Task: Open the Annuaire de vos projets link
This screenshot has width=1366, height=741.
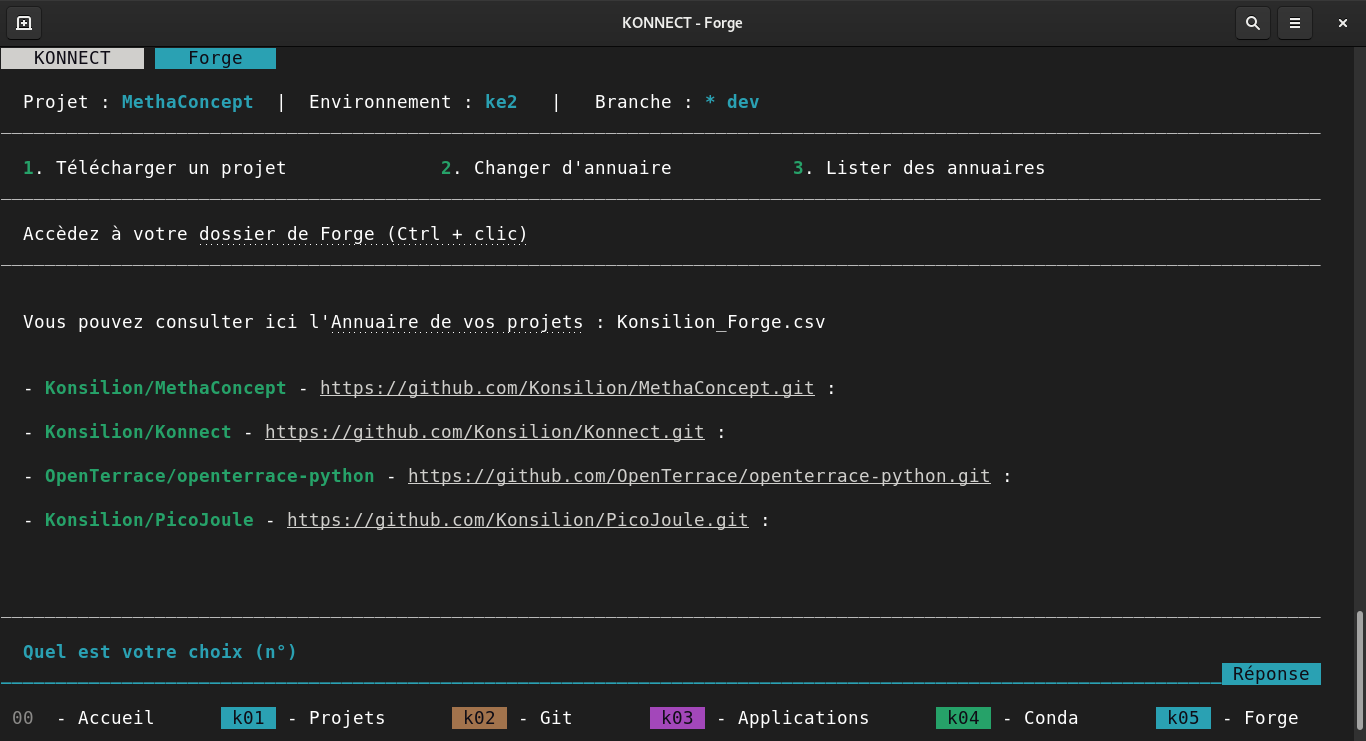Action: point(457,322)
